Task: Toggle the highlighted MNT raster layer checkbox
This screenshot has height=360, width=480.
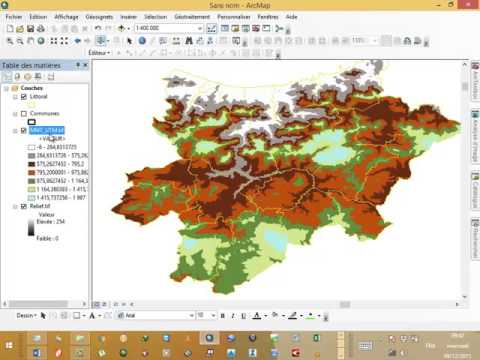Action: (24, 131)
